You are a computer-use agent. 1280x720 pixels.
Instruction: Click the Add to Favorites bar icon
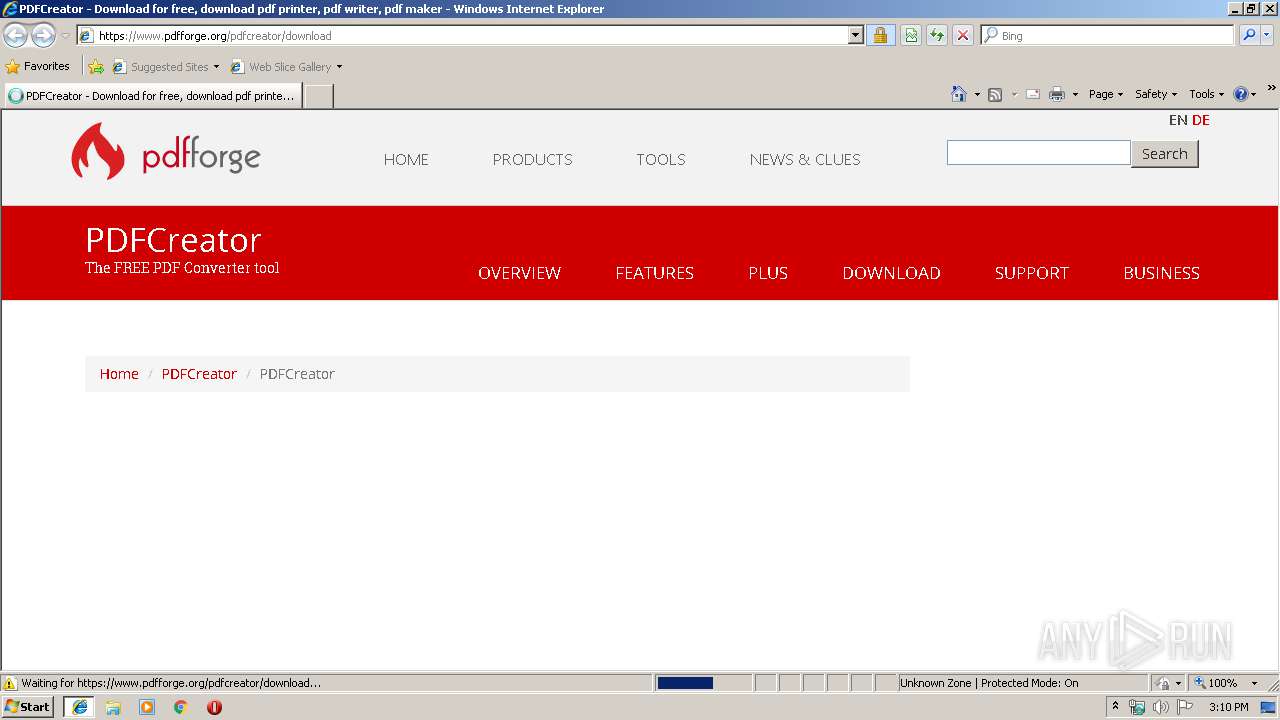click(96, 67)
